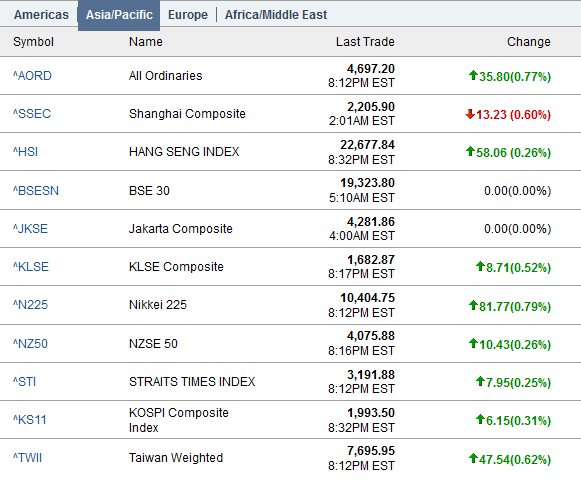581x483 pixels.
Task: Click the ^TWII Taiwan symbol link
Action: 27,458
